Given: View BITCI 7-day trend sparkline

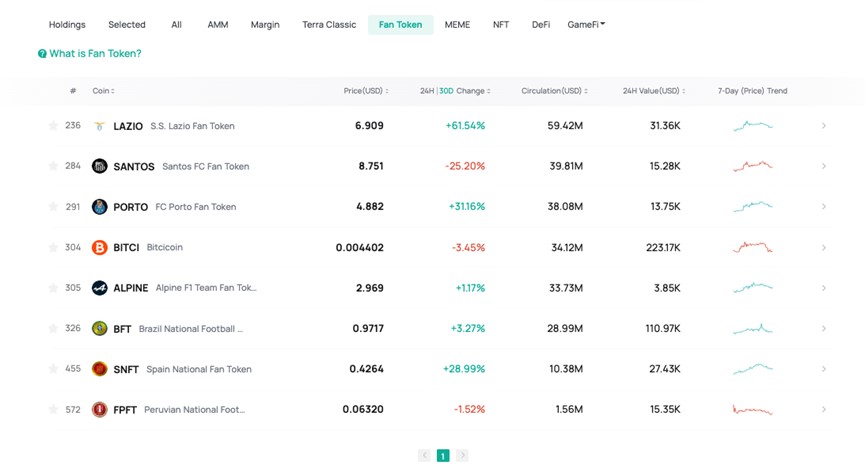Looking at the screenshot, I should [x=752, y=247].
